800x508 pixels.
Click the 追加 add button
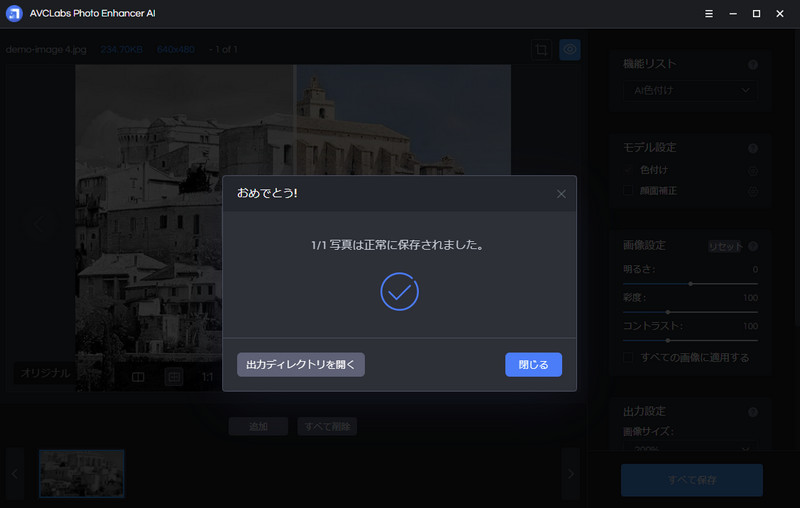258,426
